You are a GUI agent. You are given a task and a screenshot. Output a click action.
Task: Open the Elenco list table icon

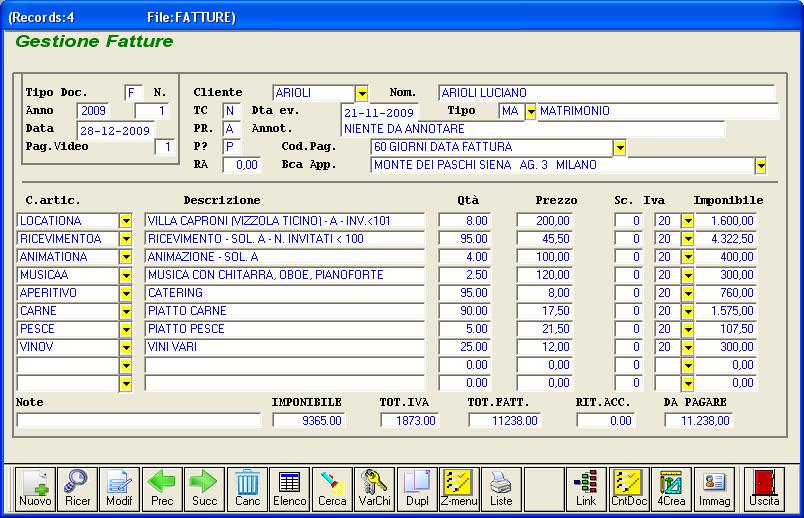coord(290,489)
